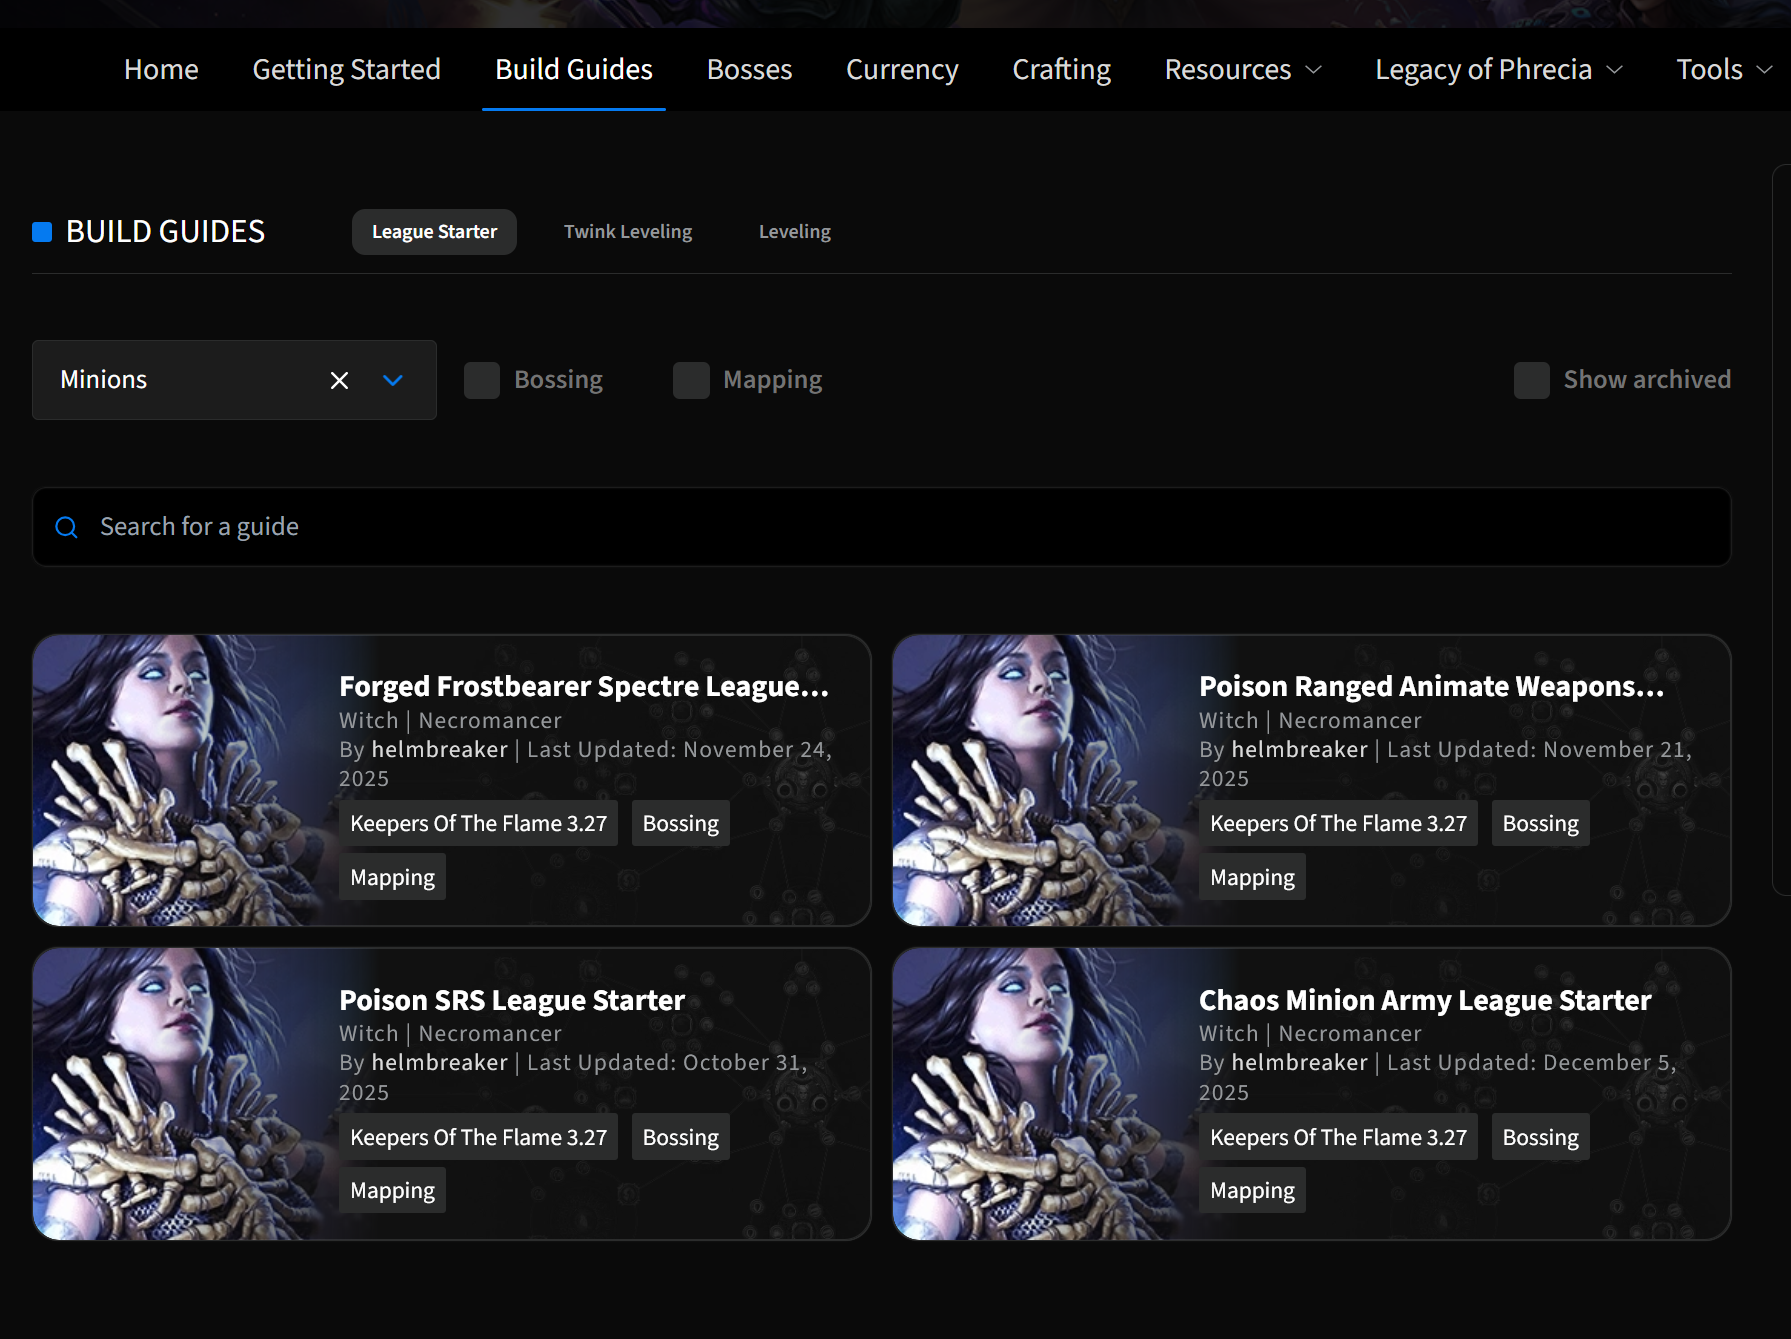Enable the Bossing filter checkbox
1791x1339 pixels.
pos(482,380)
